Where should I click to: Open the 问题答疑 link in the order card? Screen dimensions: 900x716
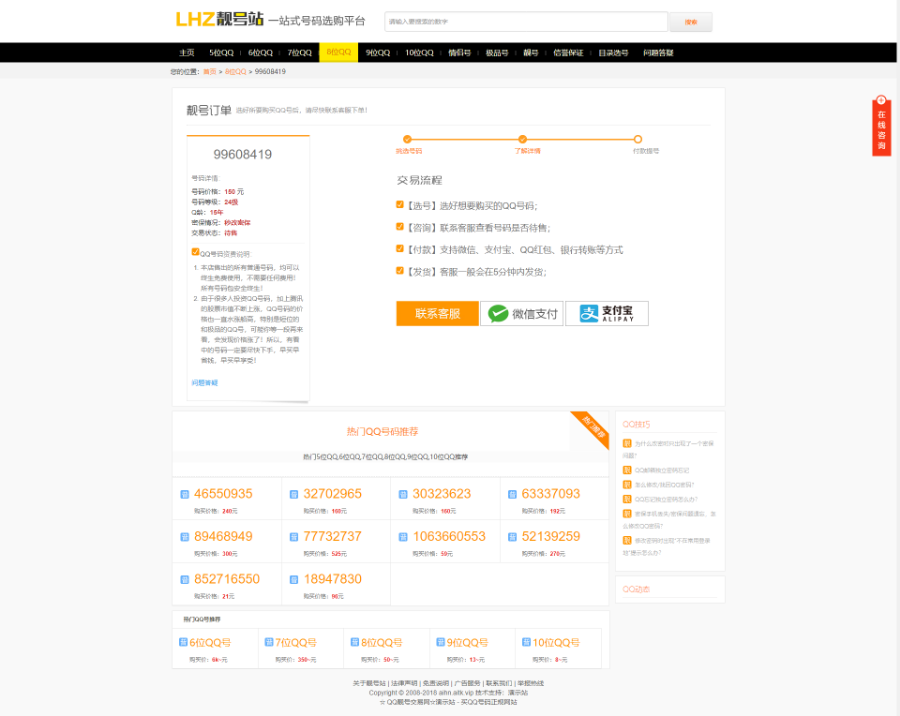click(x=204, y=381)
